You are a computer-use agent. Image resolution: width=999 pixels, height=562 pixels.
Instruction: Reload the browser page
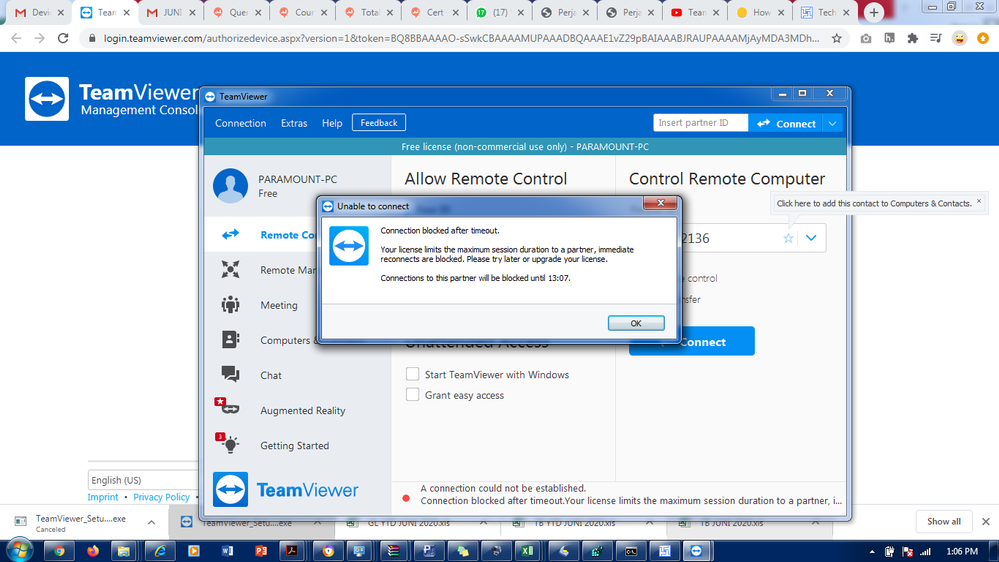[62, 38]
